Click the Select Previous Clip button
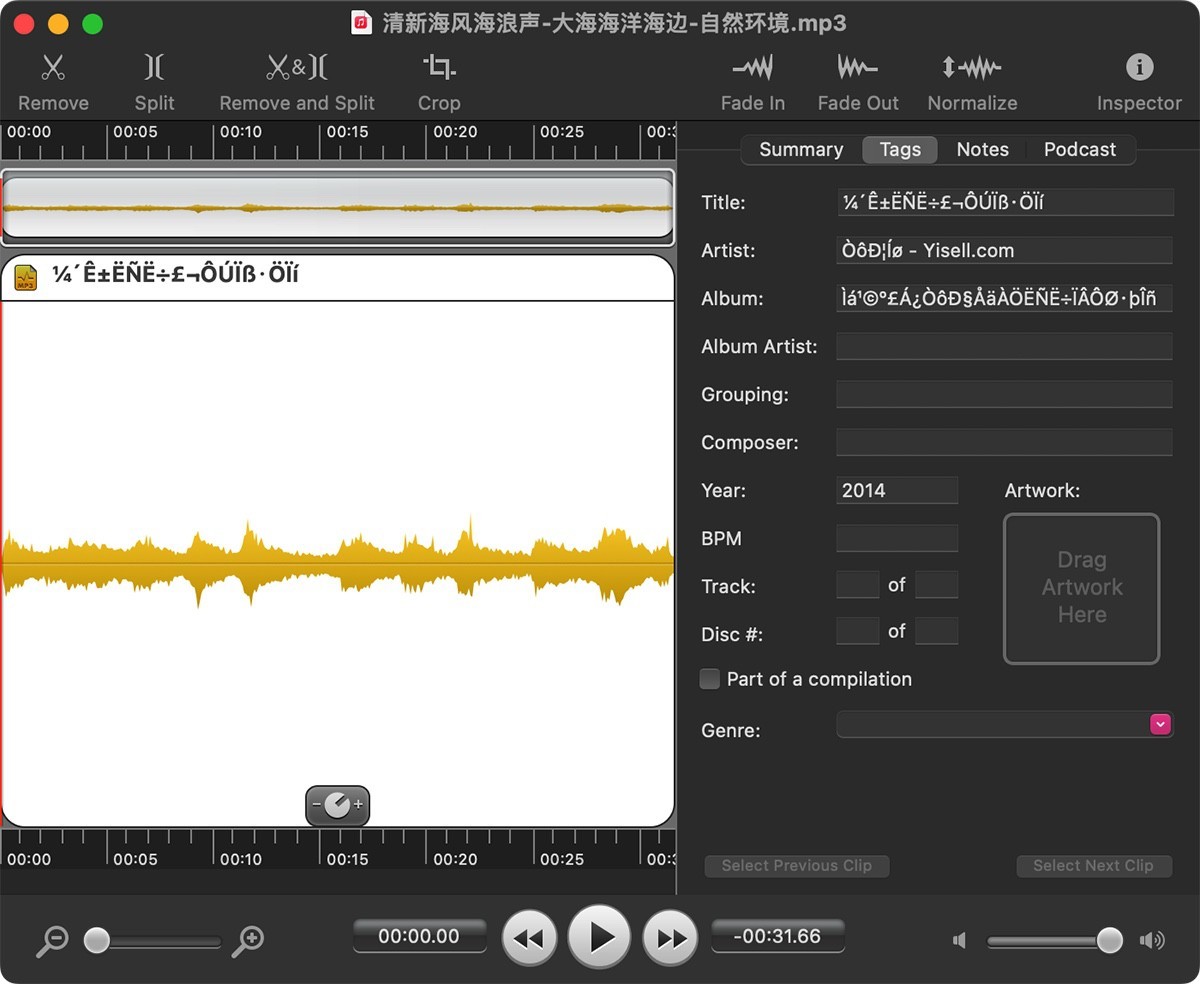This screenshot has width=1200, height=984. (x=797, y=866)
